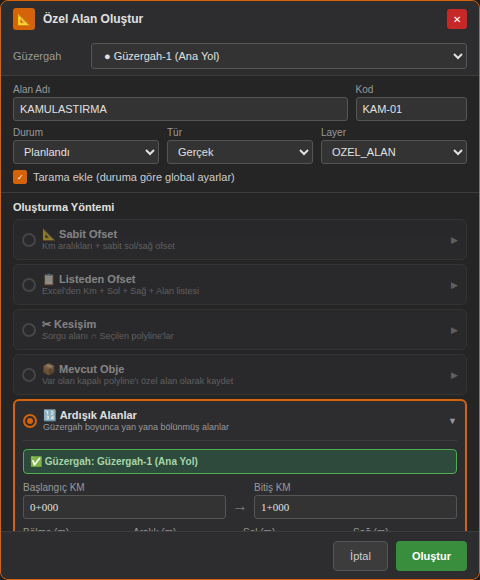The image size is (480, 580).
Task: Collapse the Ardışık Alanlar section arrow
Action: (452, 421)
